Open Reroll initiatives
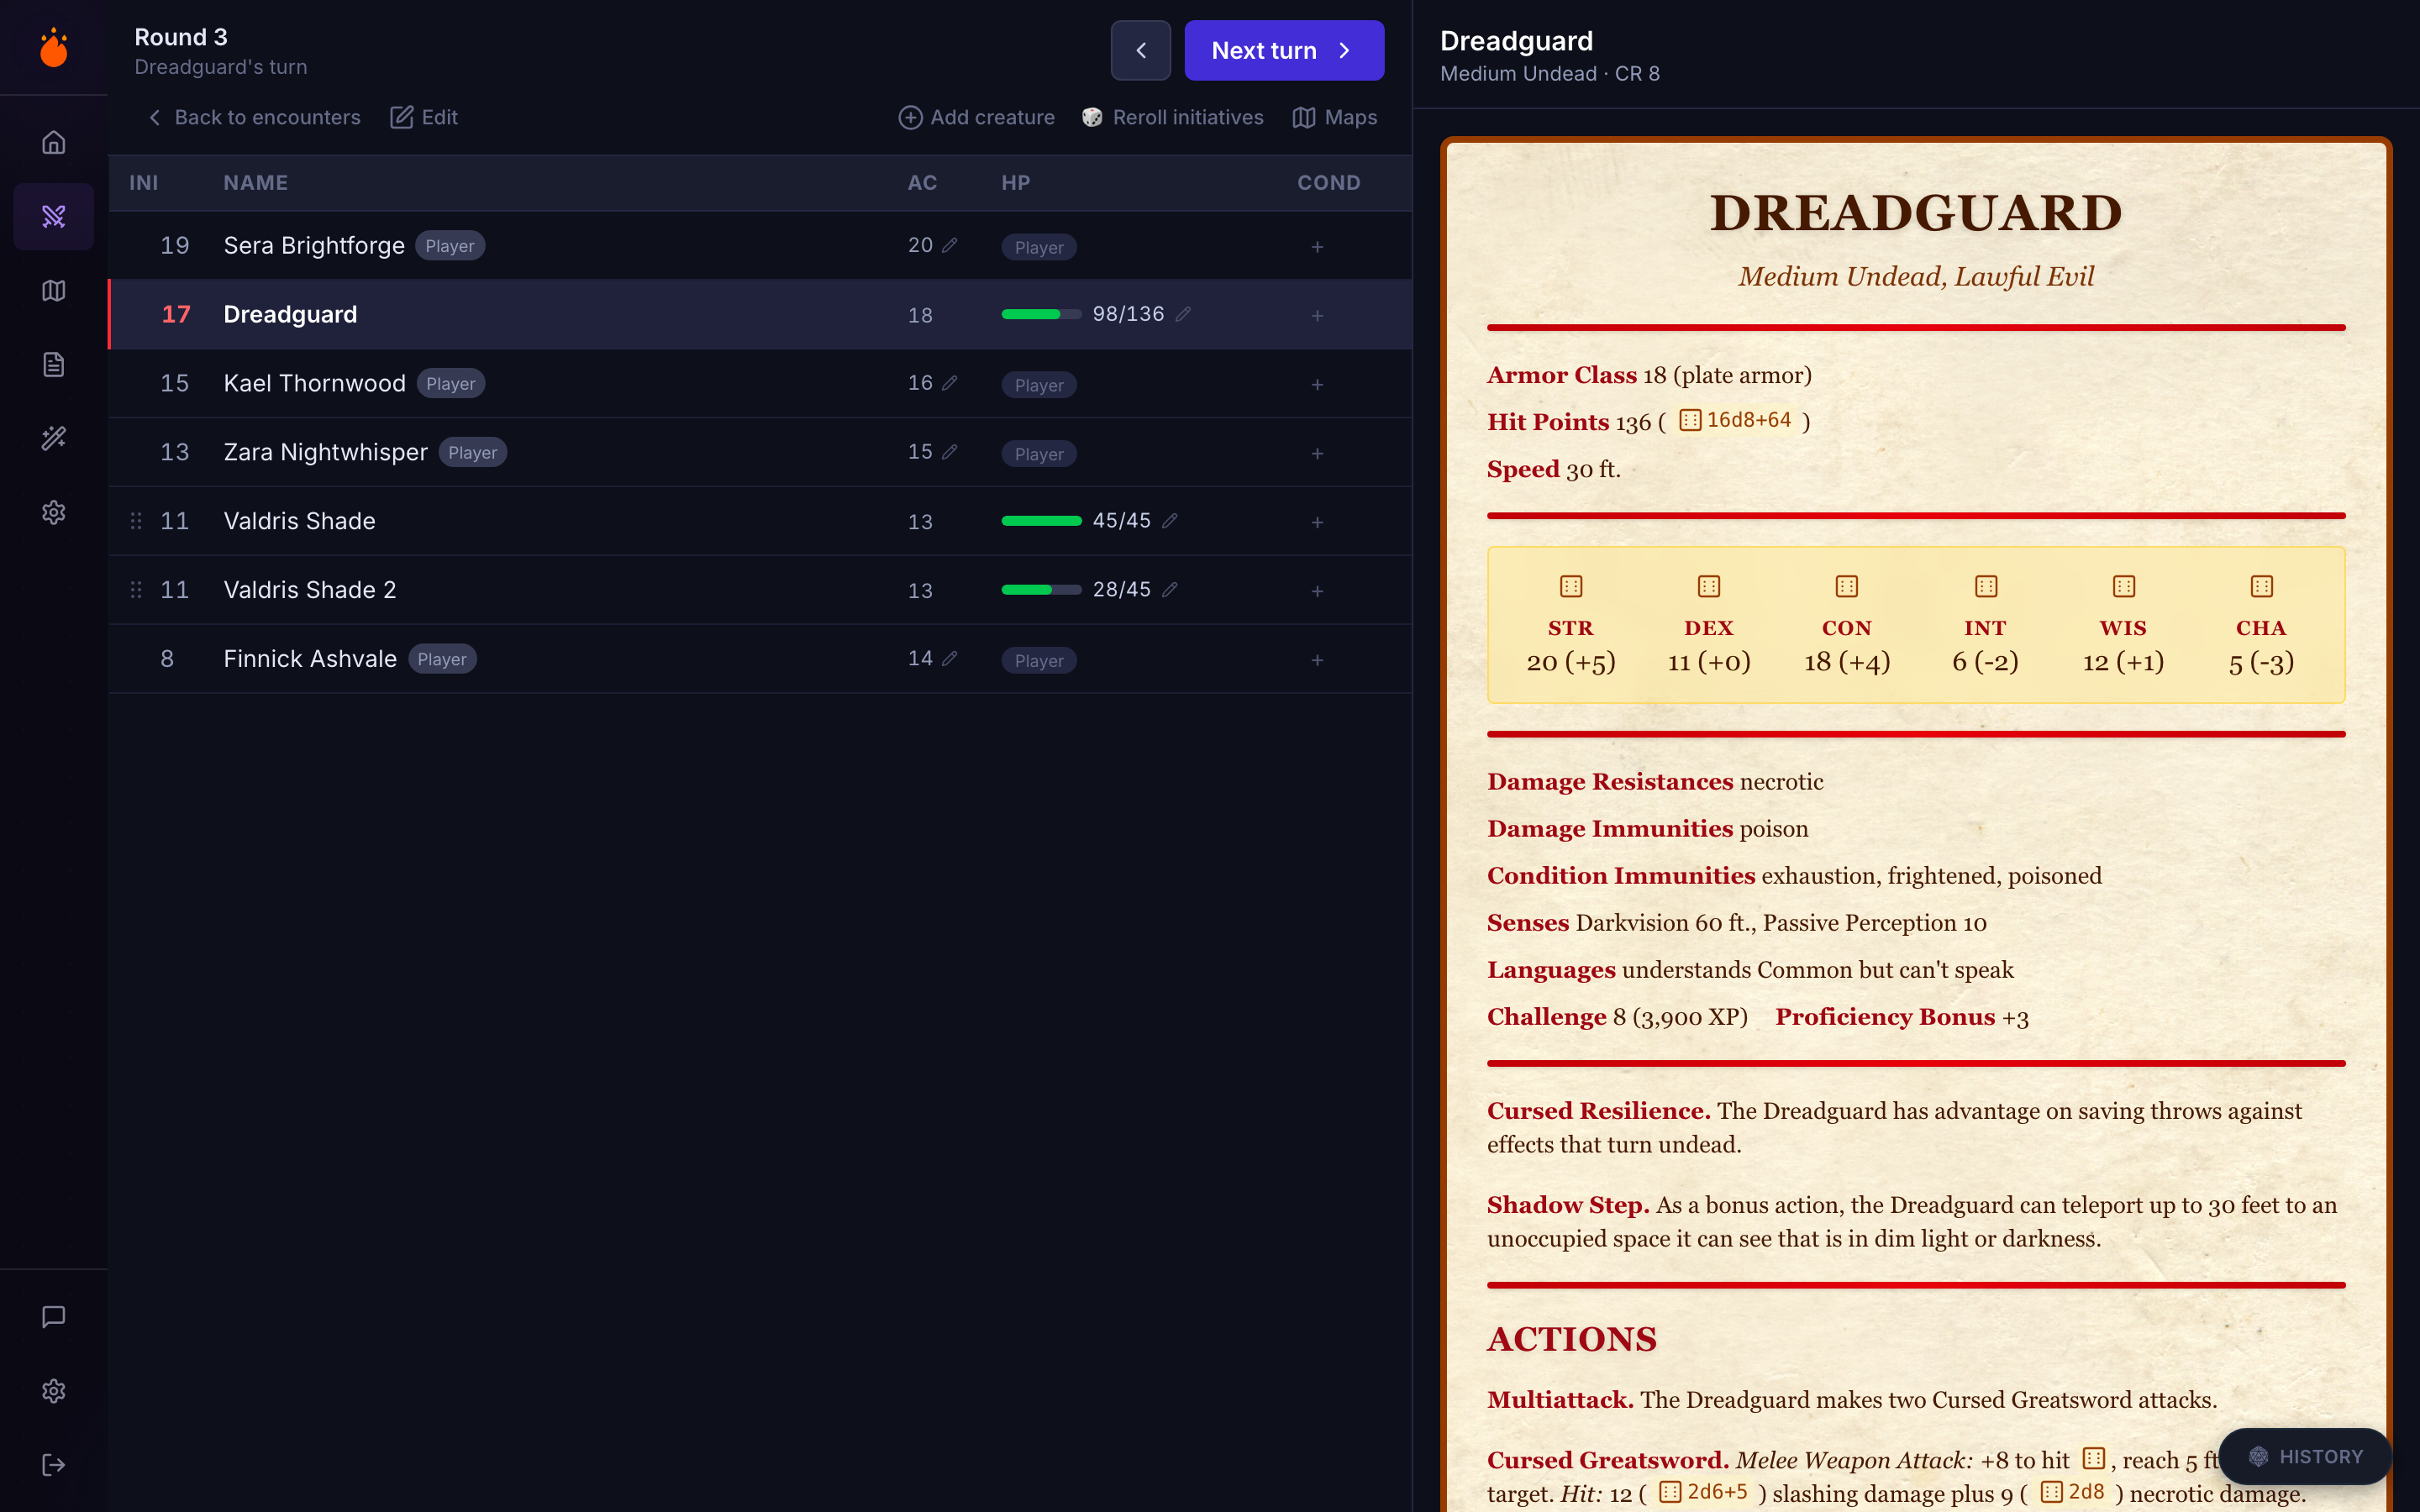The width and height of the screenshot is (2420, 1512). (x=1172, y=117)
